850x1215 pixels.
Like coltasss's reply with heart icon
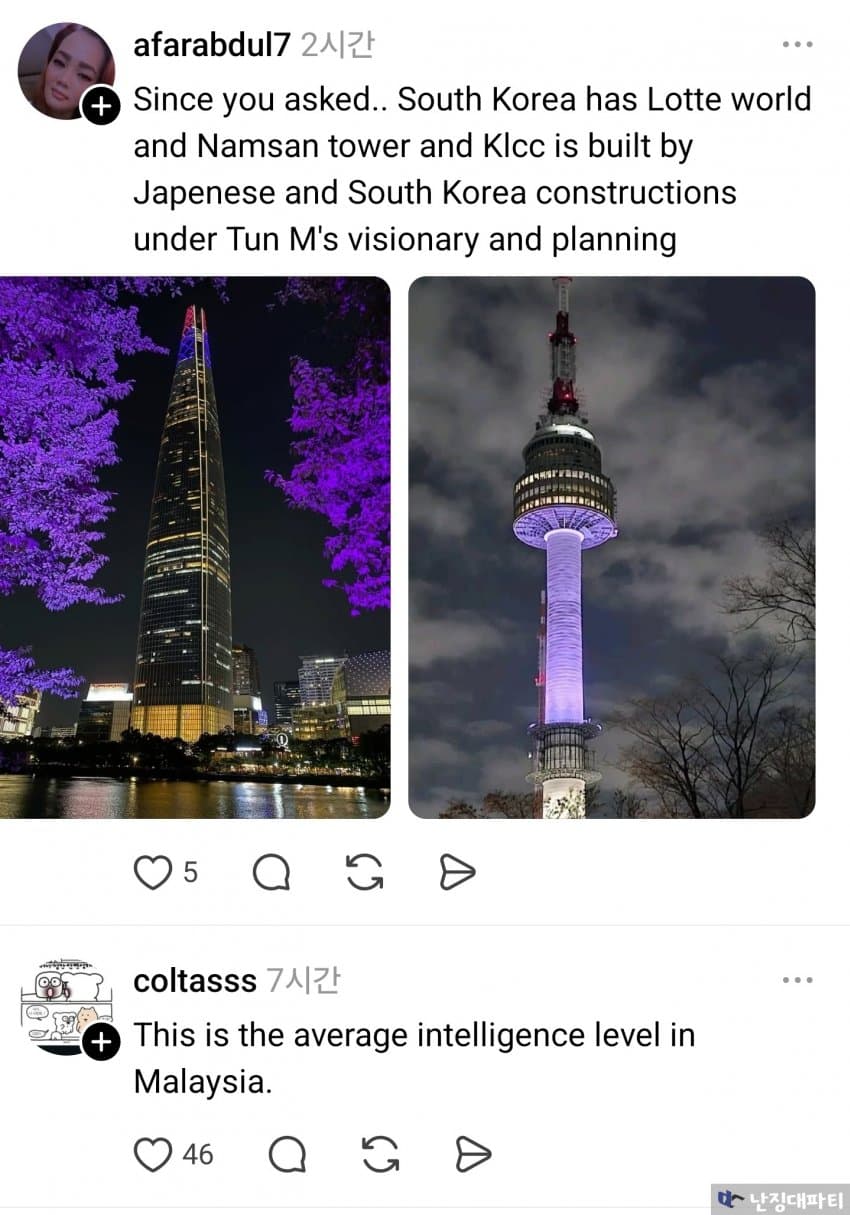(153, 1154)
